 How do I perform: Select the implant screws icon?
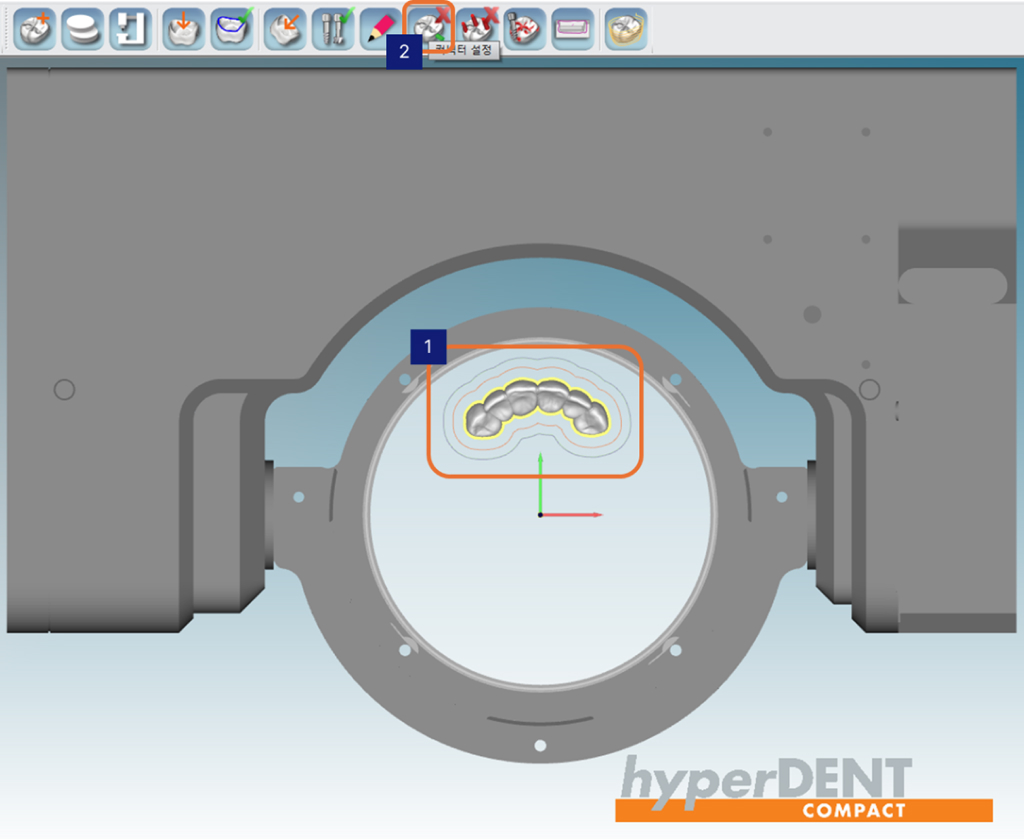[332, 29]
